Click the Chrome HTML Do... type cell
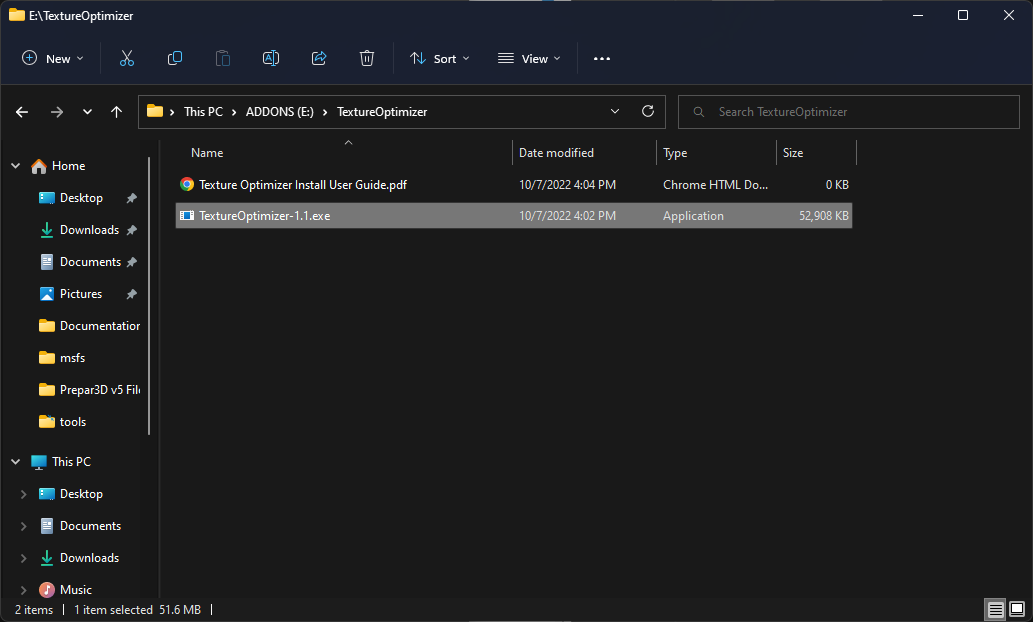1033x622 pixels. pos(715,184)
